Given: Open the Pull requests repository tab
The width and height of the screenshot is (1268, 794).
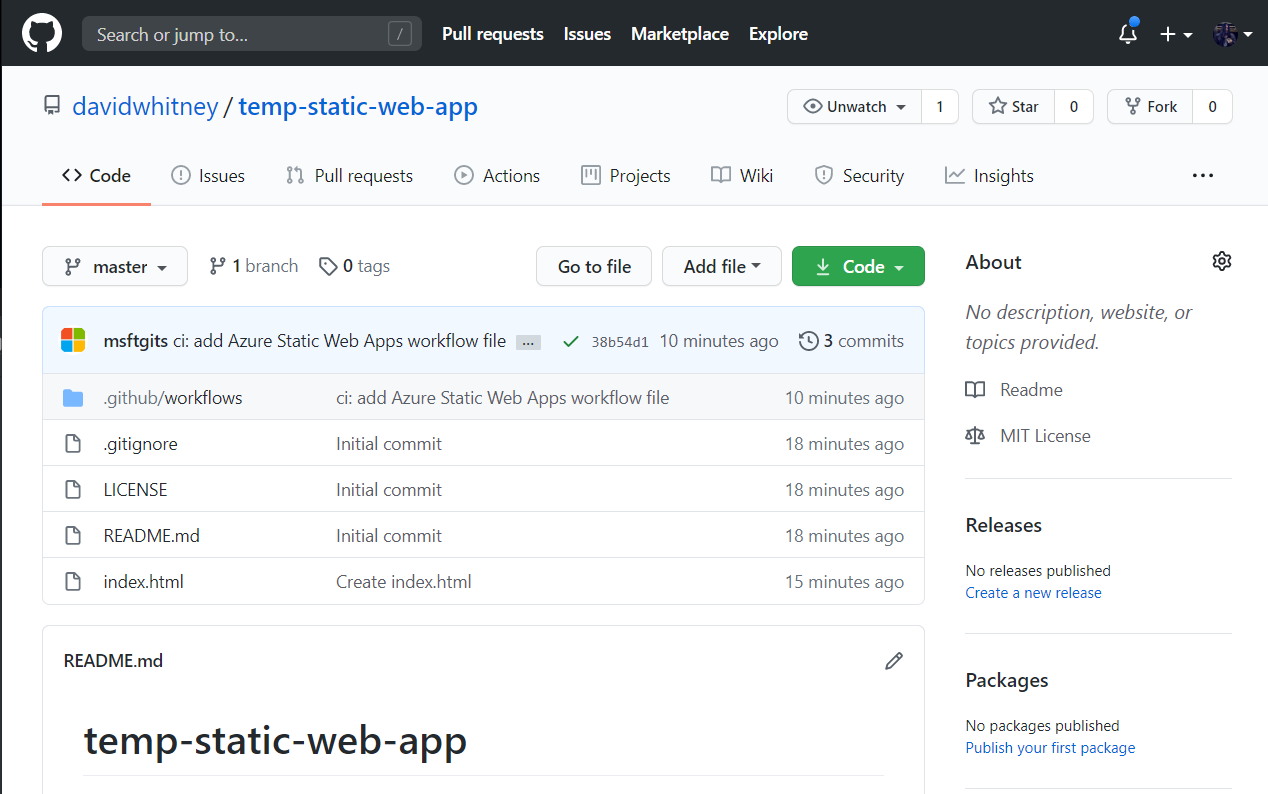Looking at the screenshot, I should [x=349, y=176].
